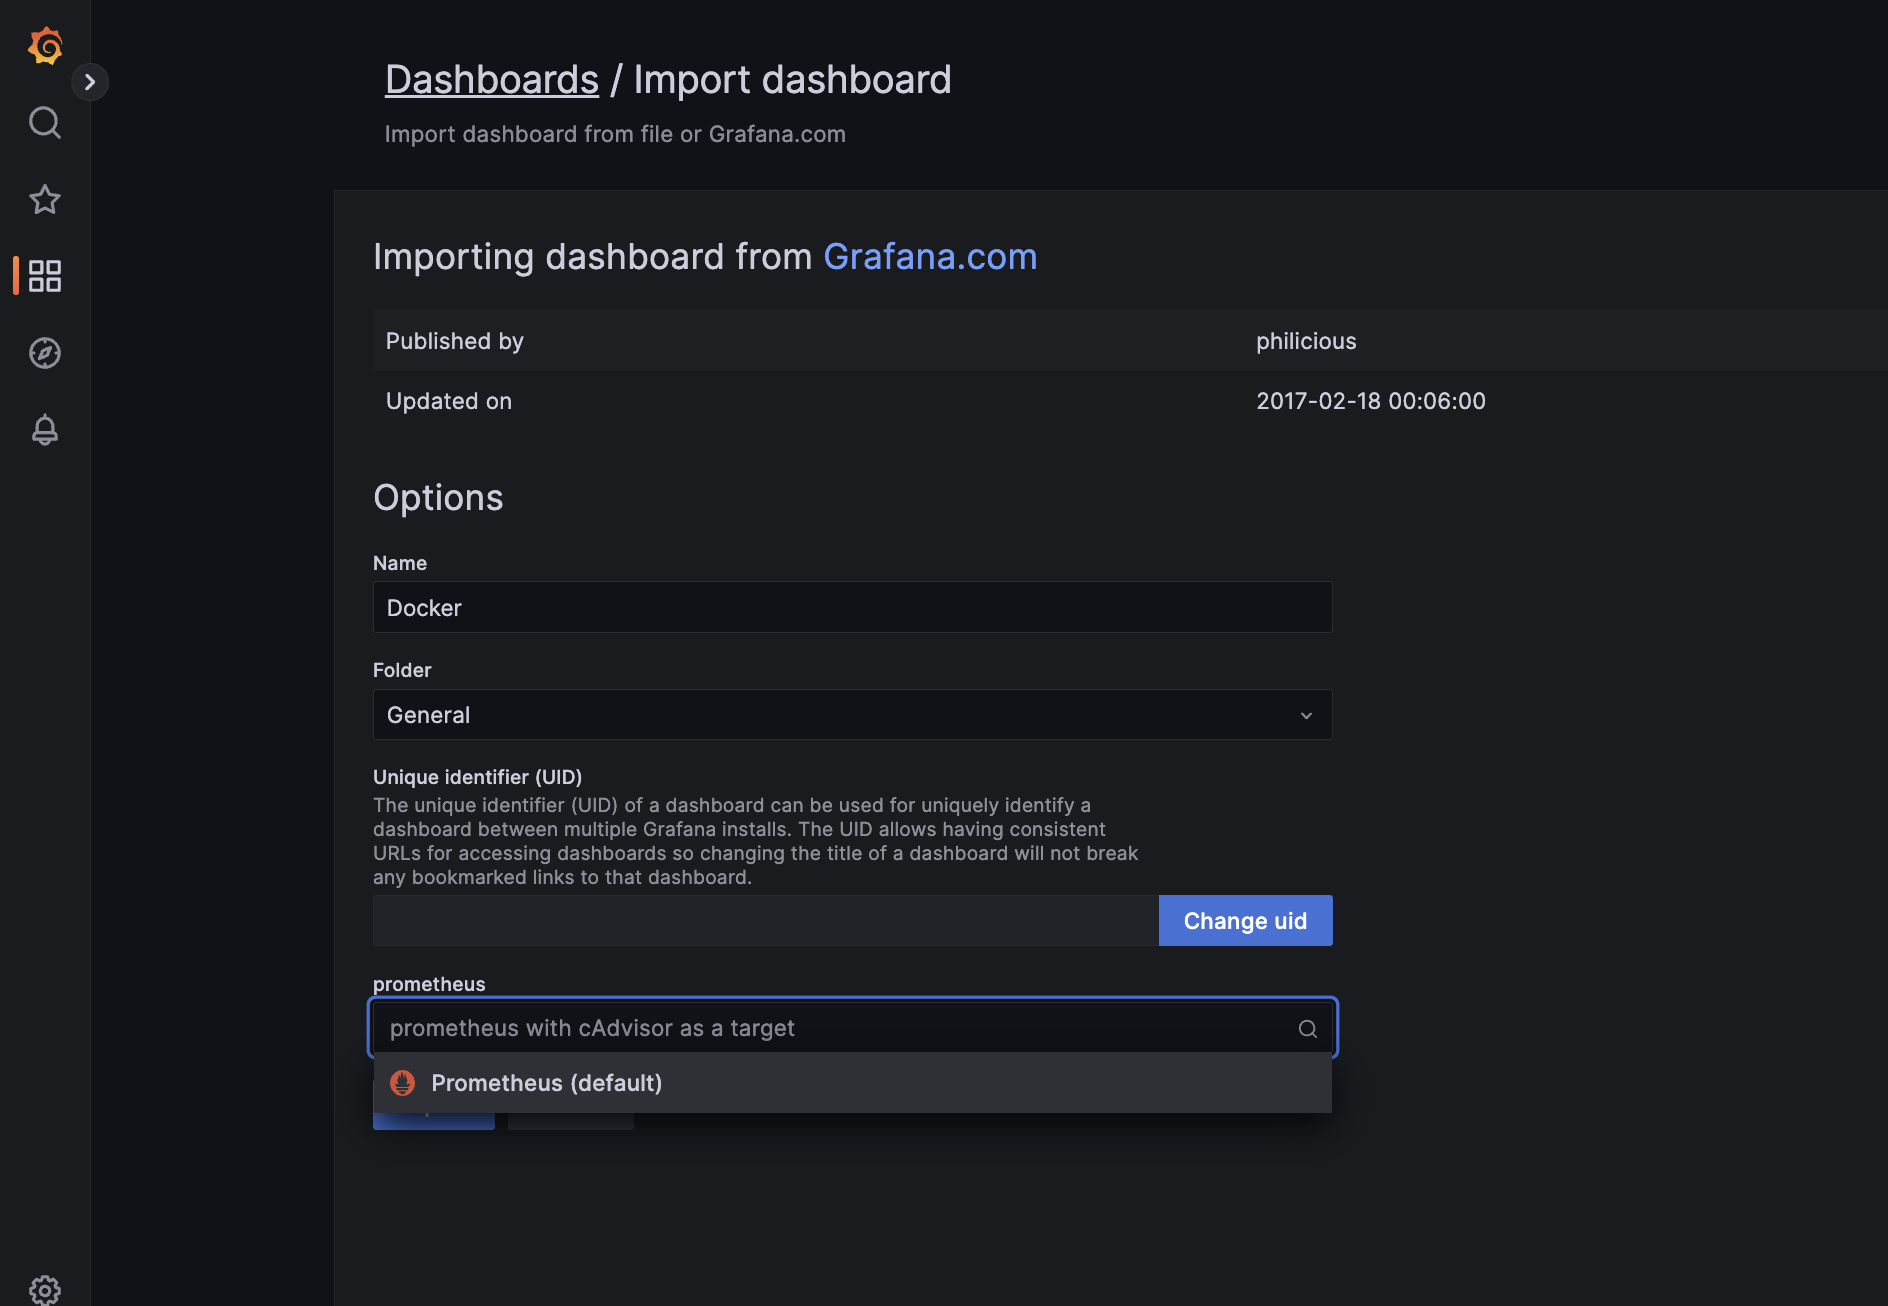1888x1306 pixels.
Task: Click subtitle Import dashboard from file or Grafana.com
Action: pos(615,134)
